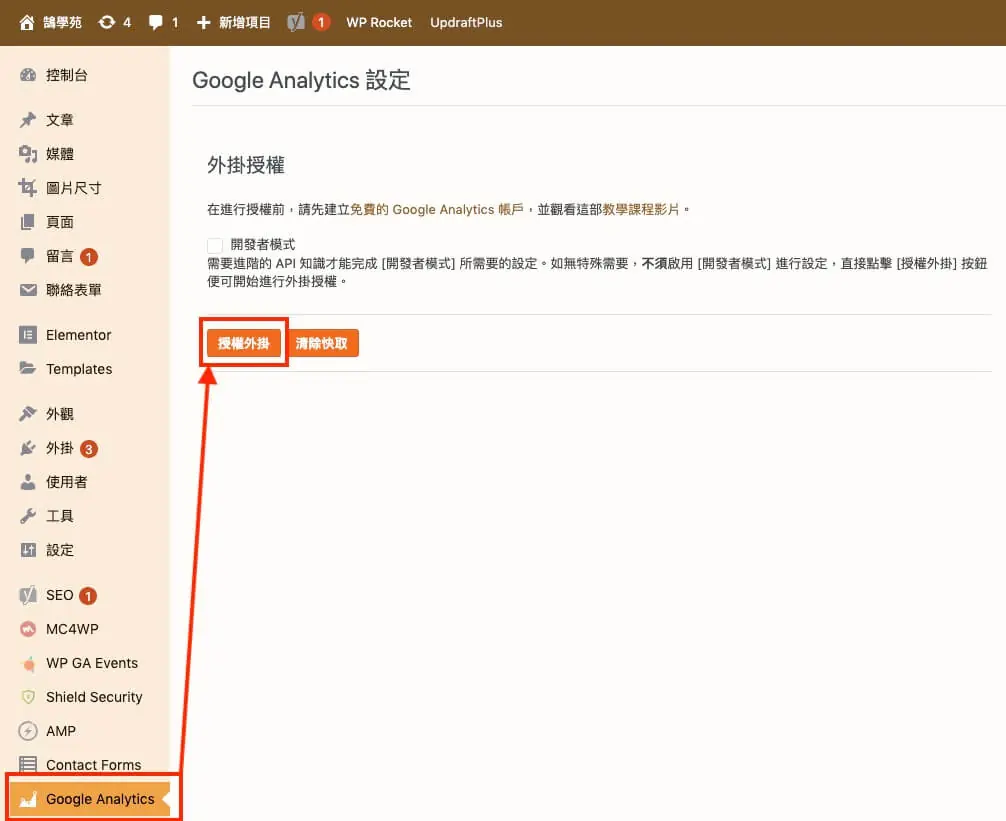The image size is (1006, 821).
Task: Click the Google Analytics chart icon
Action: pyautogui.click(x=28, y=799)
